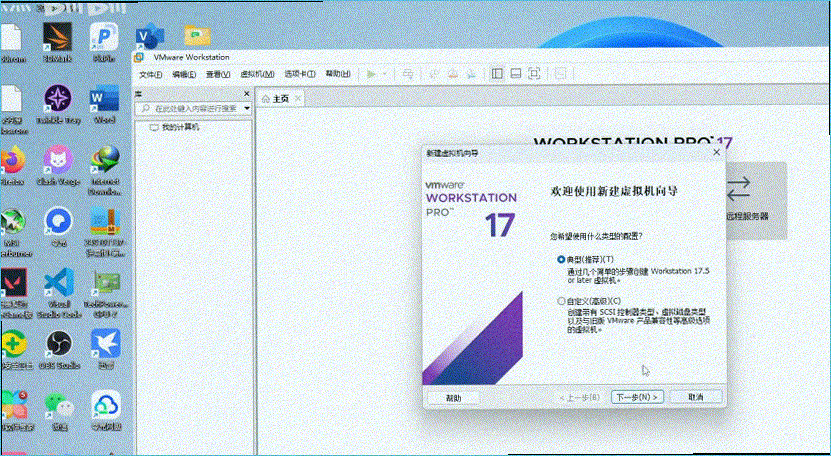Open the Internet Download Manager desktop icon

coord(105,171)
